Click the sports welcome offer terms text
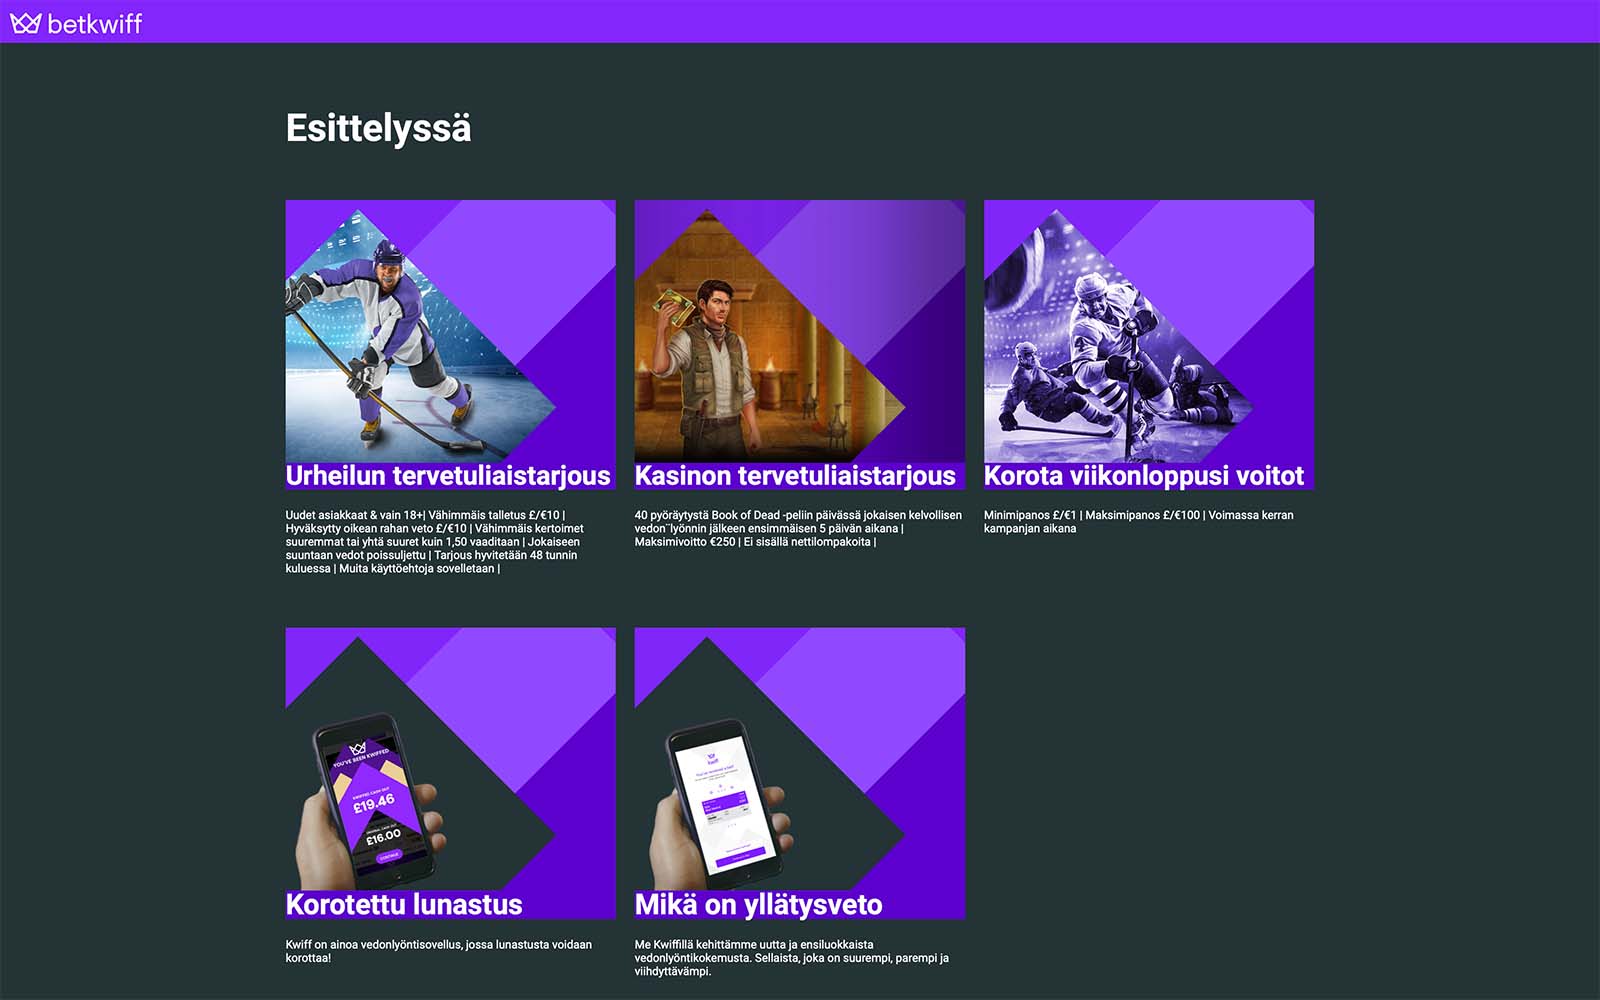The width and height of the screenshot is (1600, 1000). tap(434, 542)
